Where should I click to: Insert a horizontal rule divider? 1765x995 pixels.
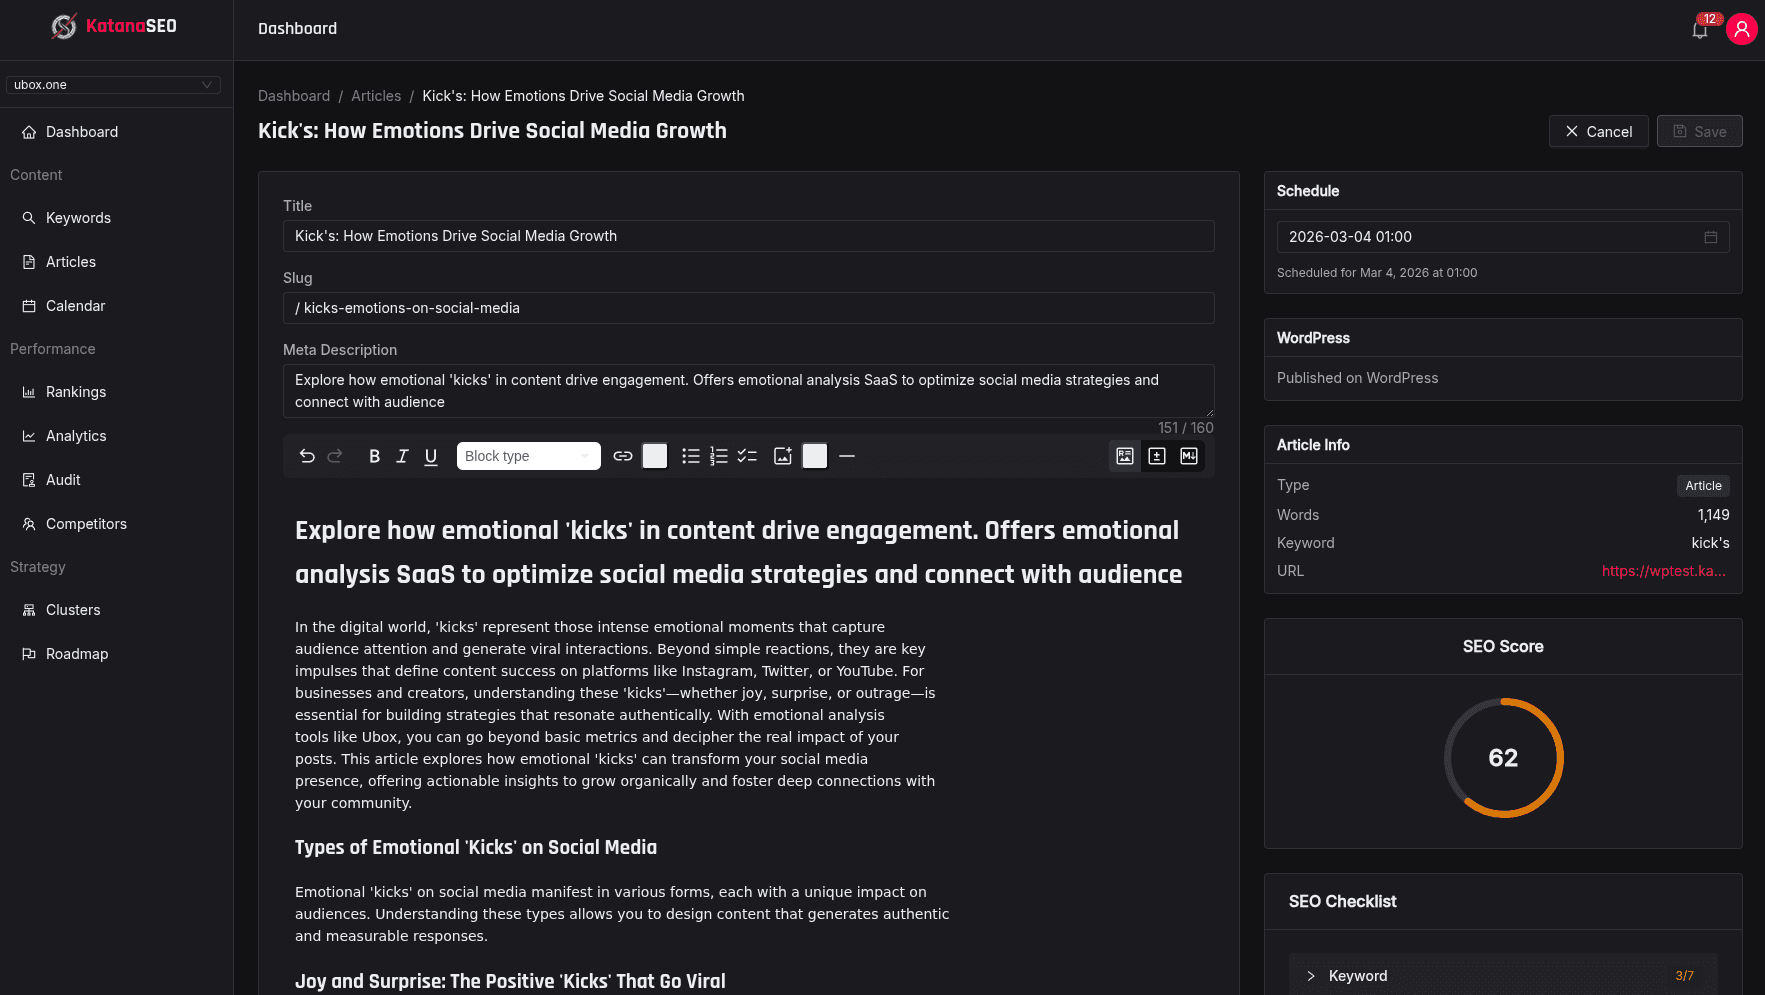tap(847, 456)
